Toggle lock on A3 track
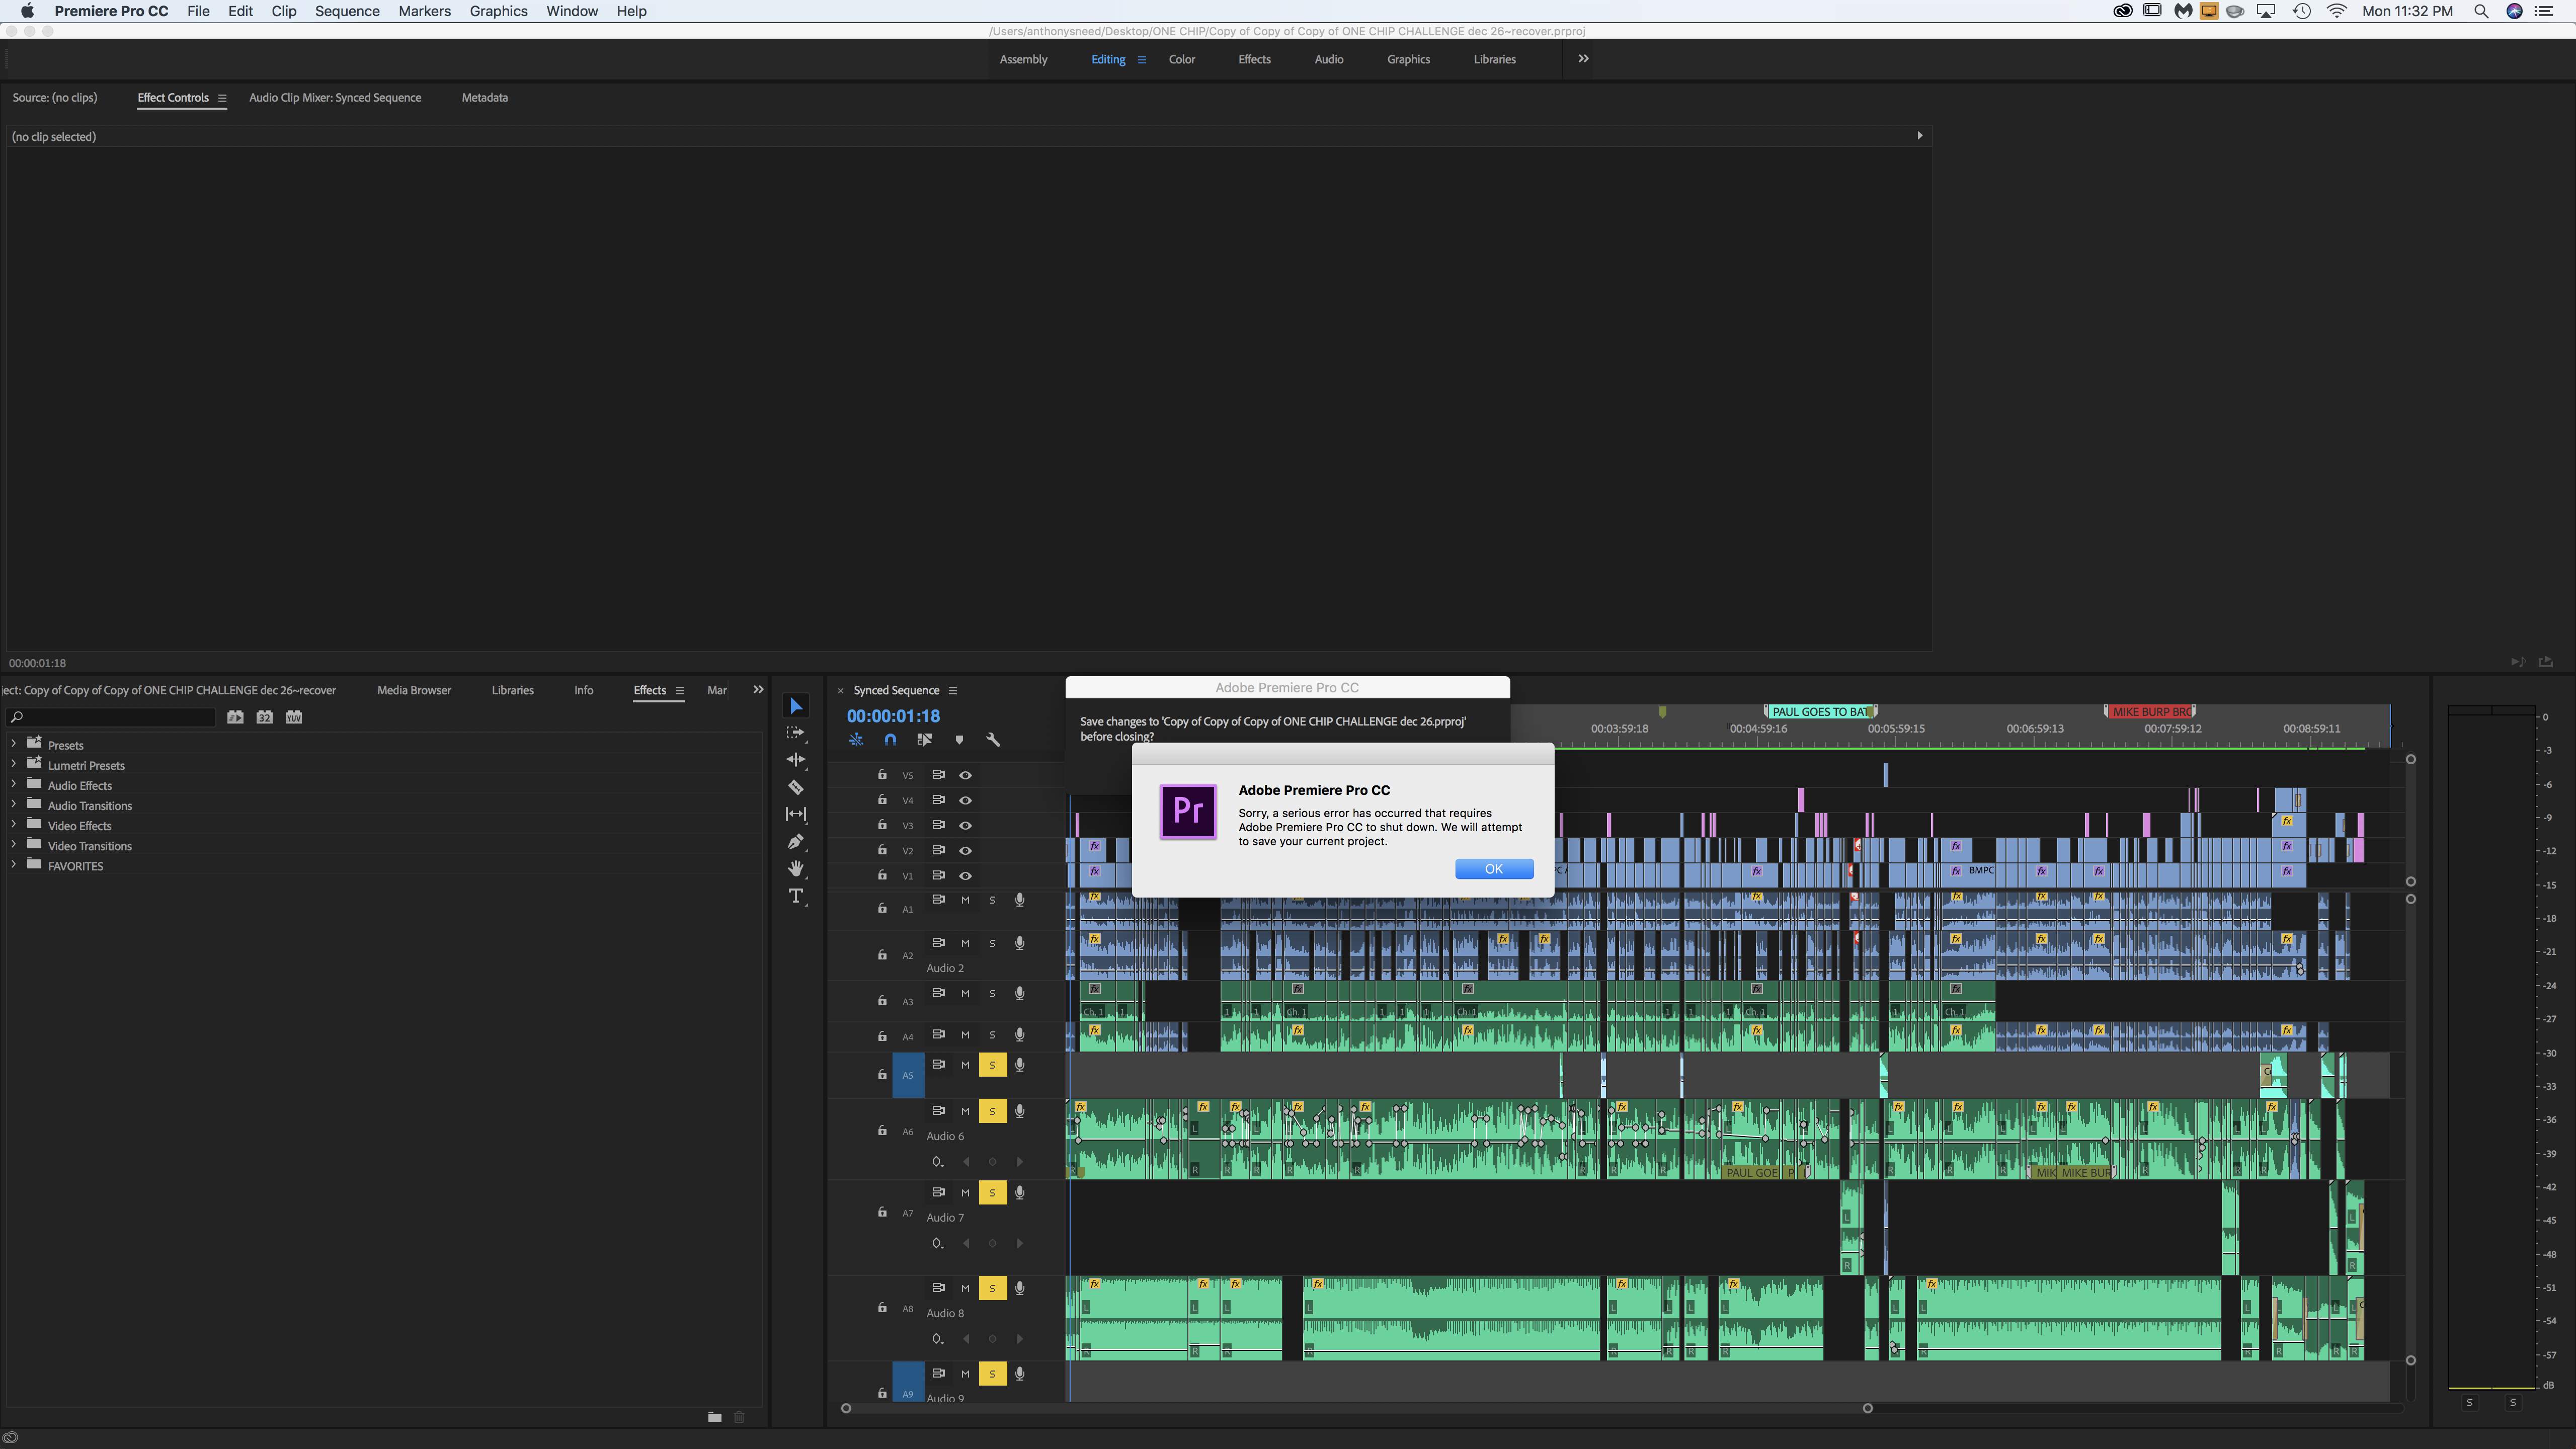This screenshot has width=2576, height=1449. (x=882, y=1000)
